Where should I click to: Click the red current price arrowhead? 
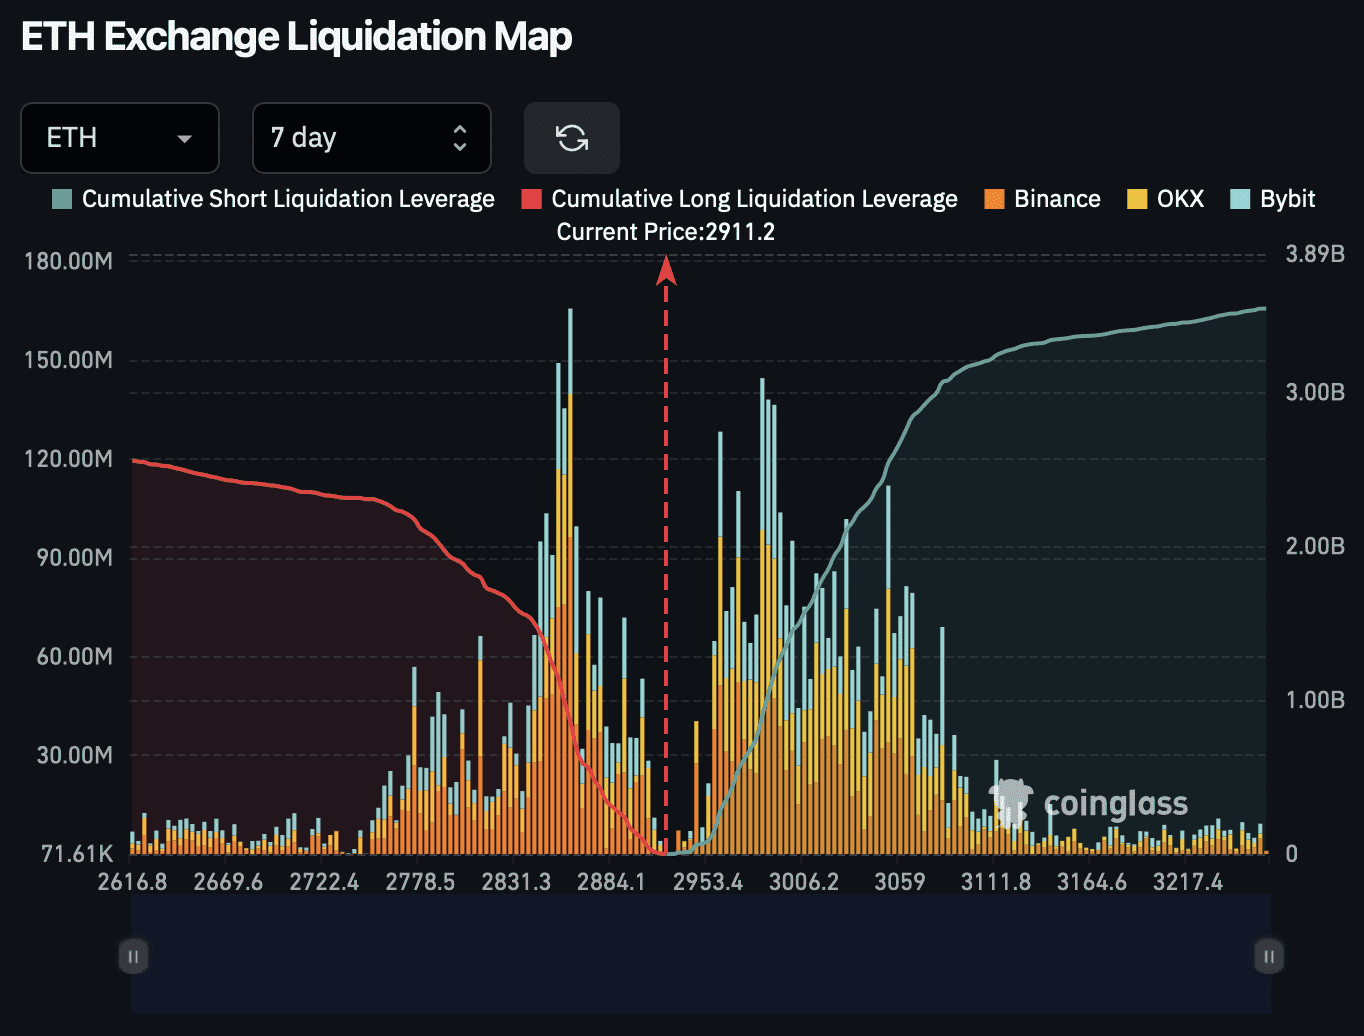(666, 270)
